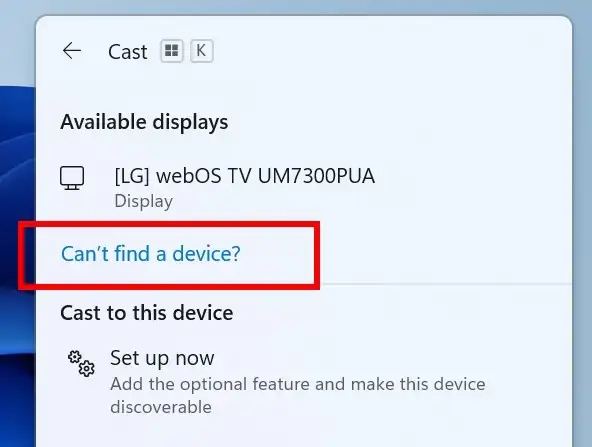Click the Cast to this device heading
Screen dimensions: 592x447
[146, 313]
